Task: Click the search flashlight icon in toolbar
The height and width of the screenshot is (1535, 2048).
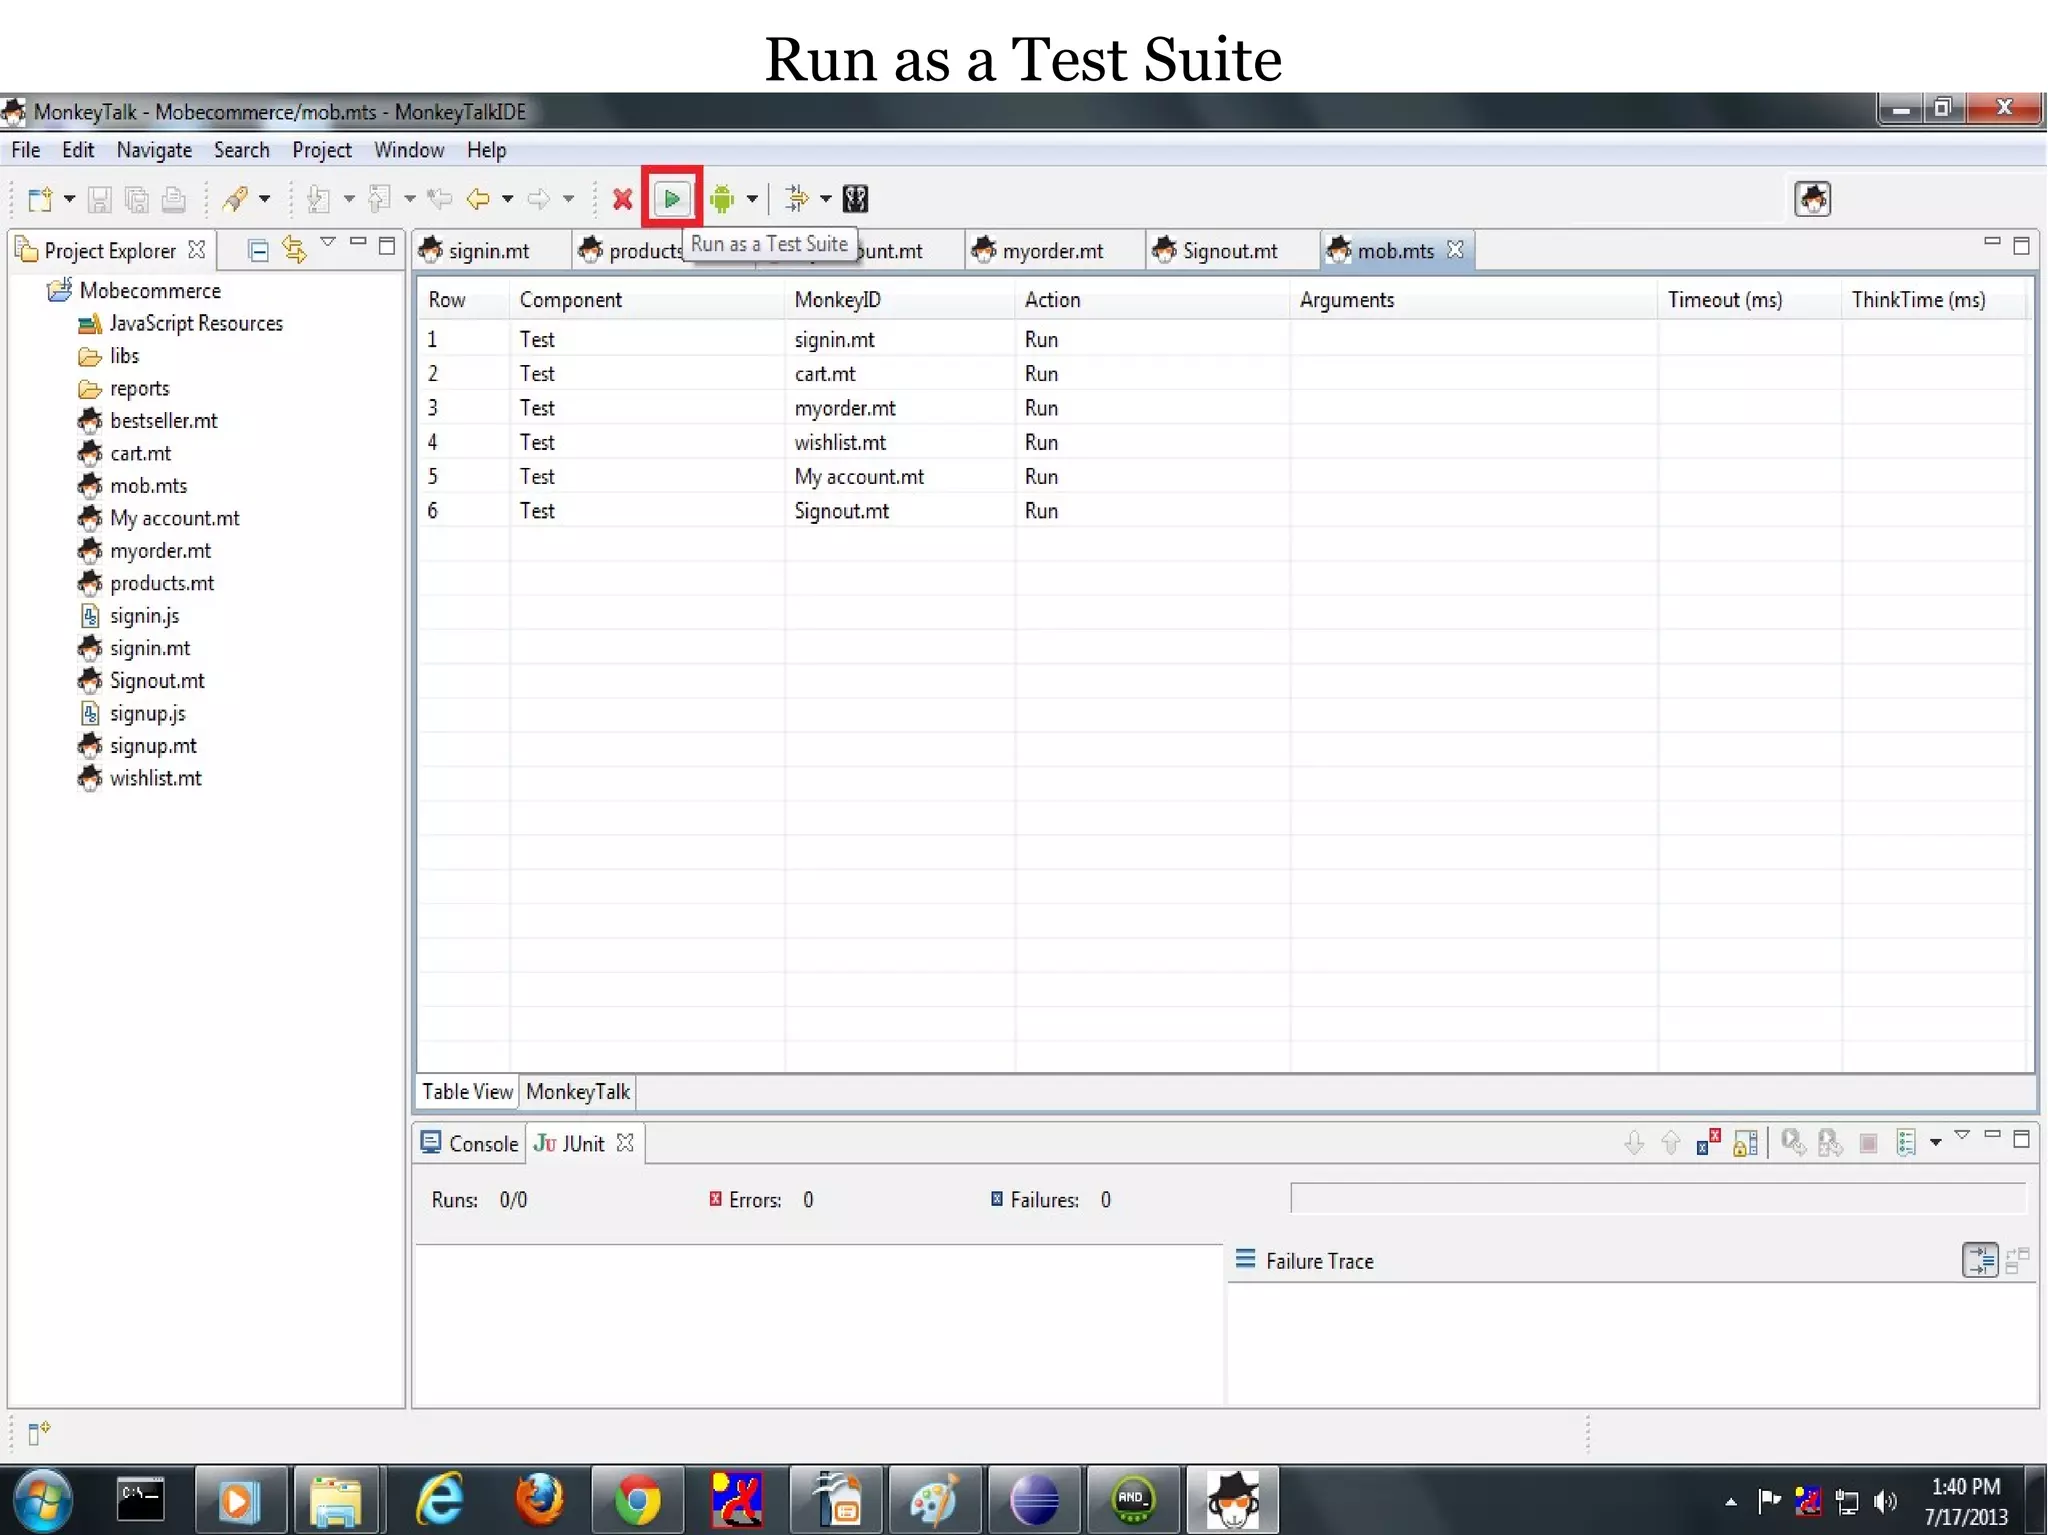Action: [x=235, y=199]
